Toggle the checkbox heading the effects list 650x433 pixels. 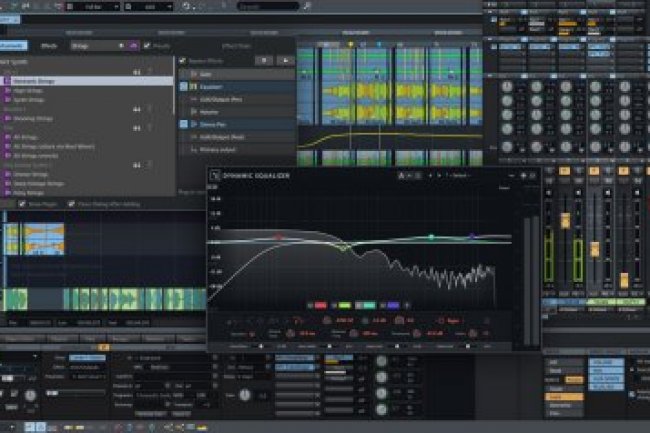(183, 60)
